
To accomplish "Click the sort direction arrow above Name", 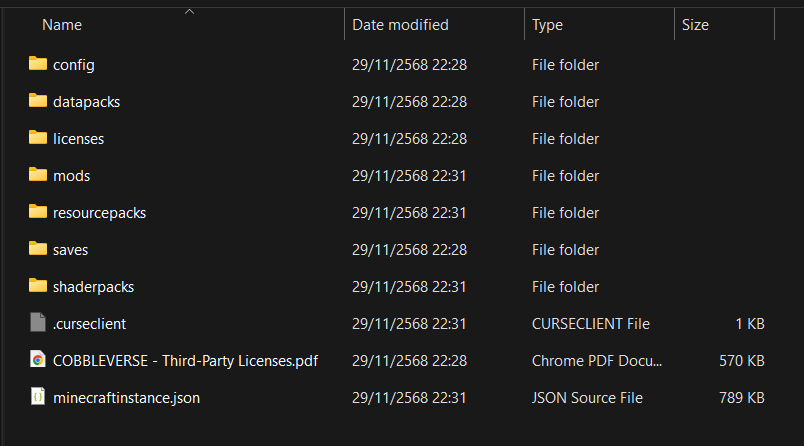I will click(x=189, y=12).
